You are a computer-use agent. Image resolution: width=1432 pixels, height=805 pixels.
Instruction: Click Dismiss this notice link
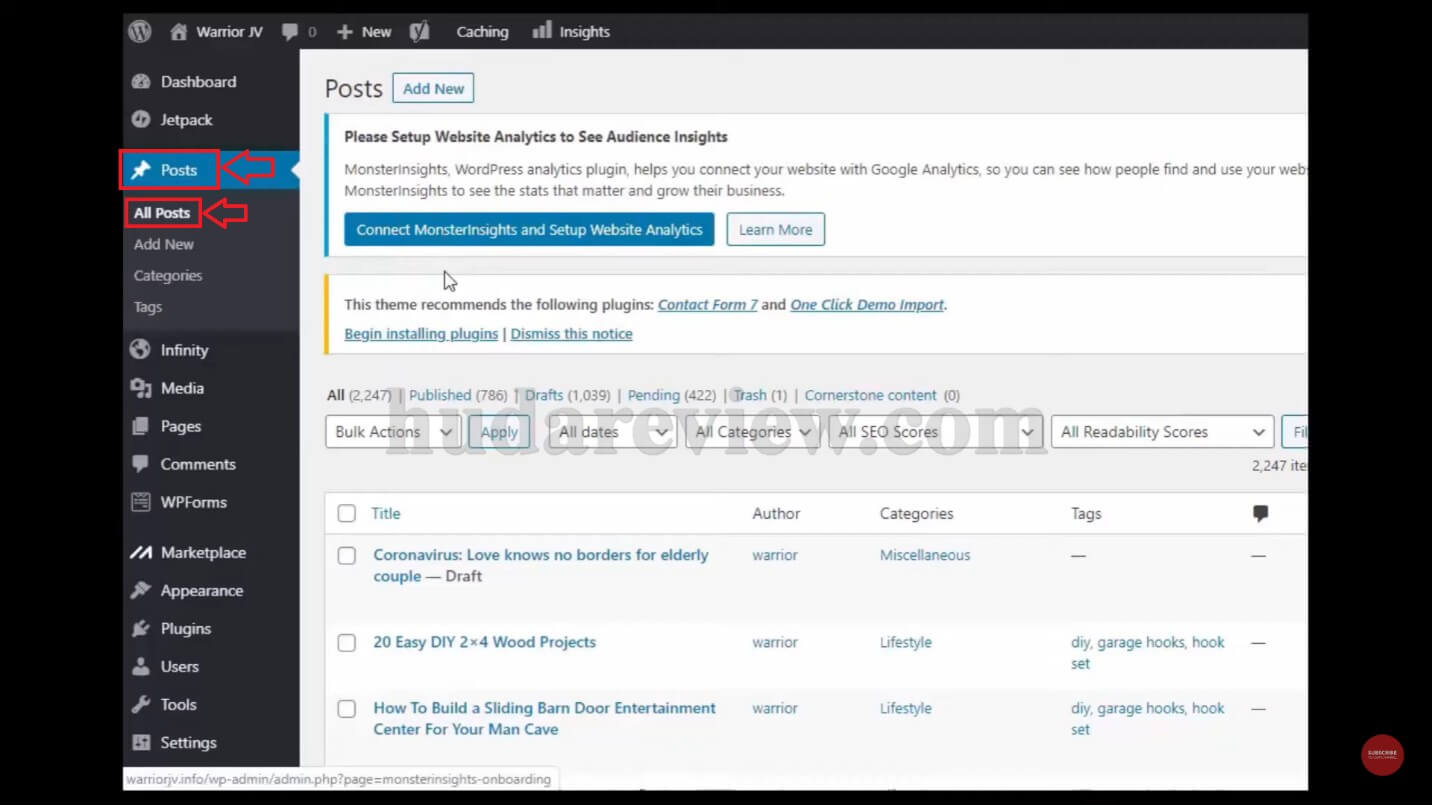coord(571,334)
